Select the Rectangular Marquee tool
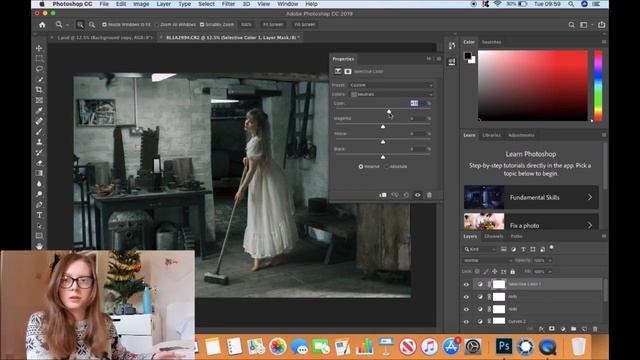640x360 pixels. click(39, 58)
